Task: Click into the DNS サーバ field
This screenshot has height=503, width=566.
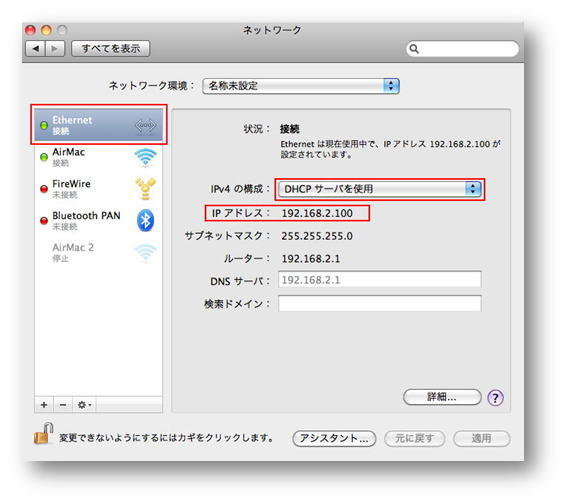Action: click(x=380, y=280)
